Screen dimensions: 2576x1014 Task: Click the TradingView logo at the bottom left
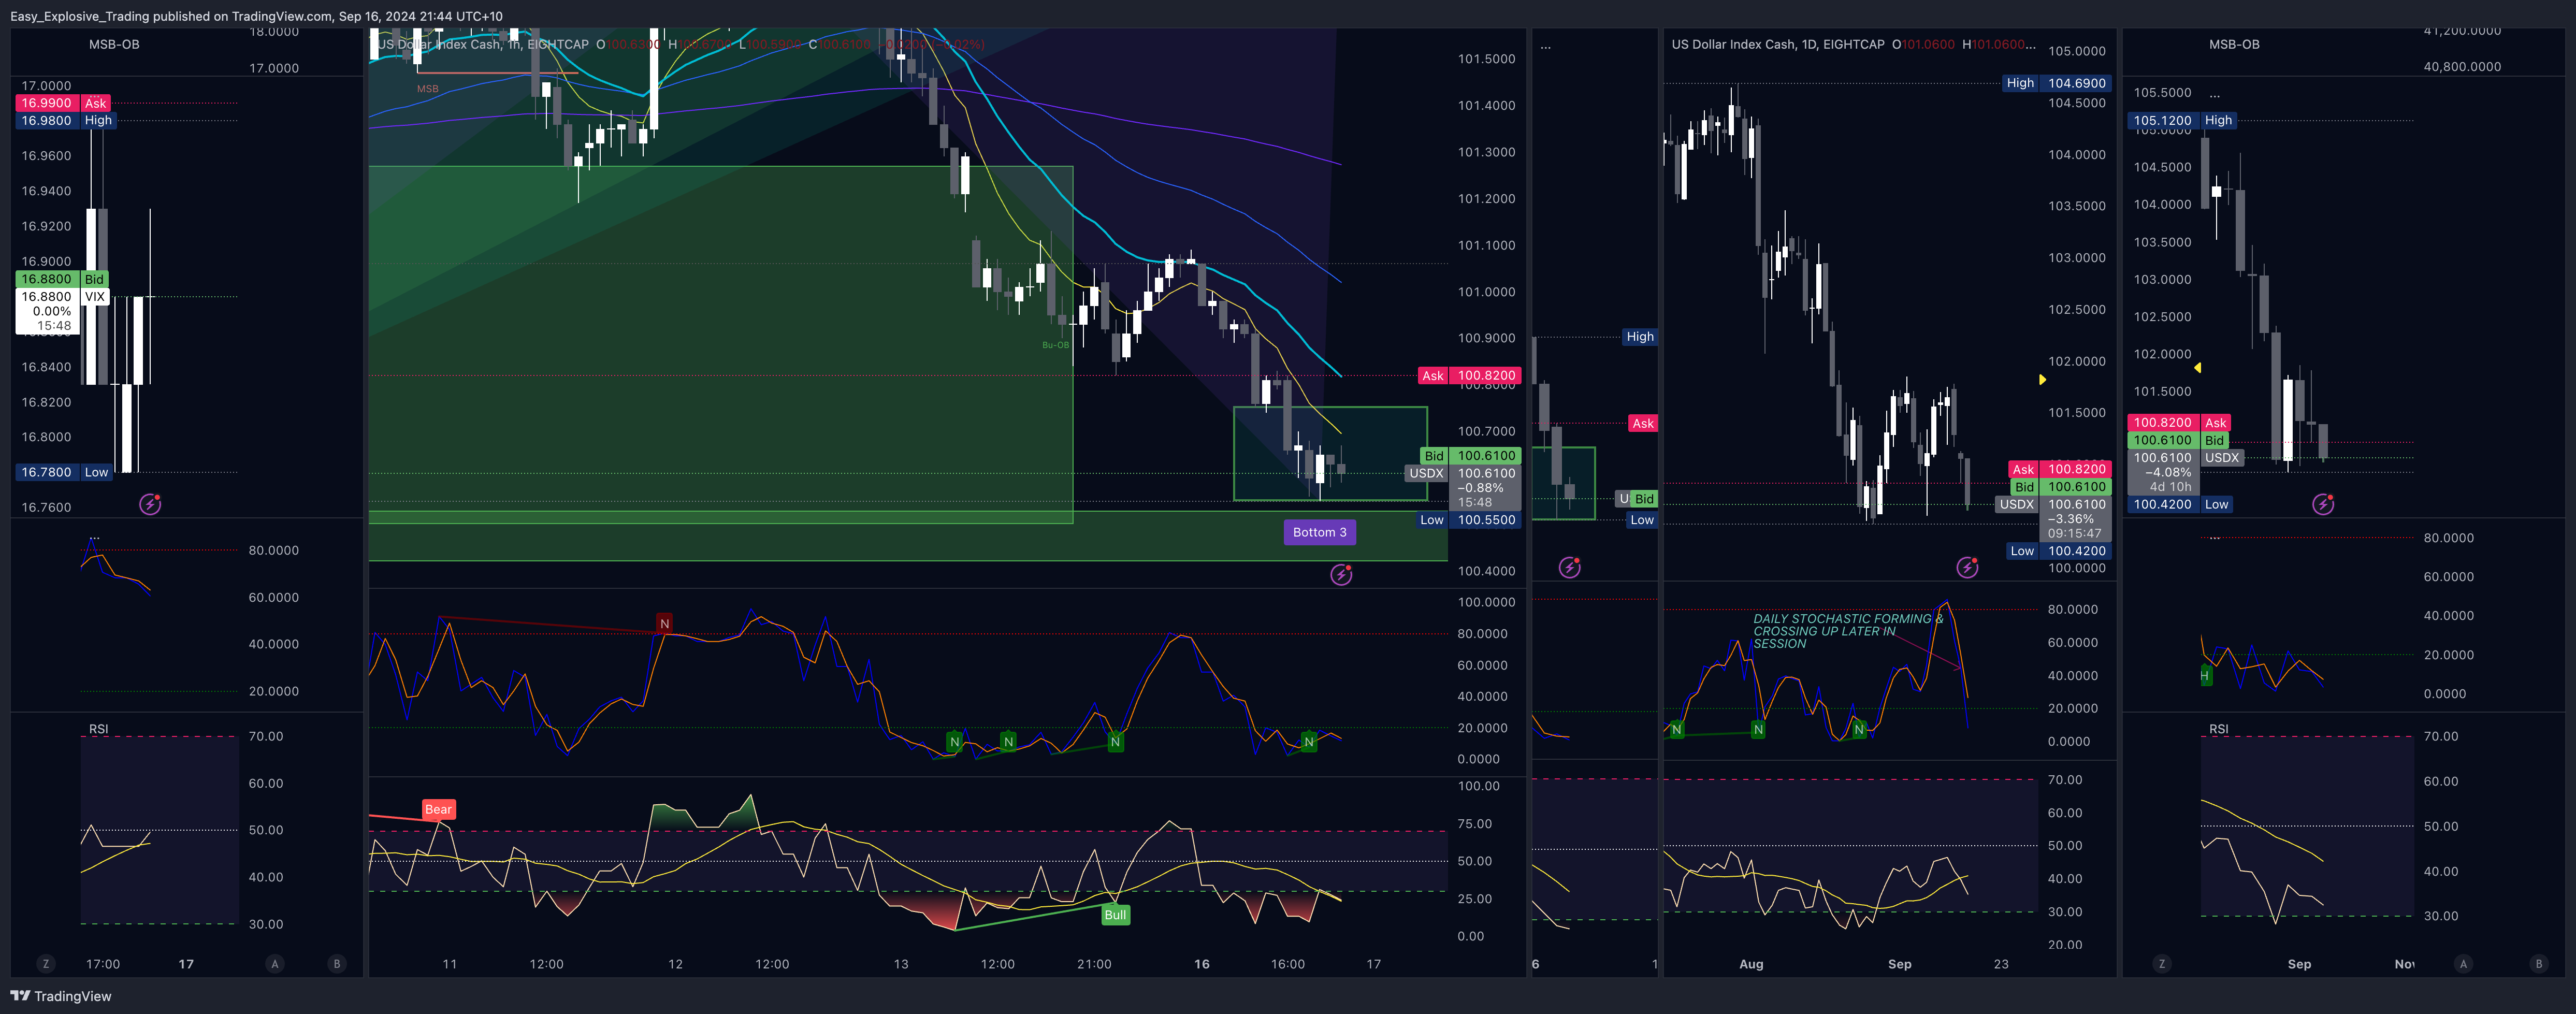(x=61, y=996)
